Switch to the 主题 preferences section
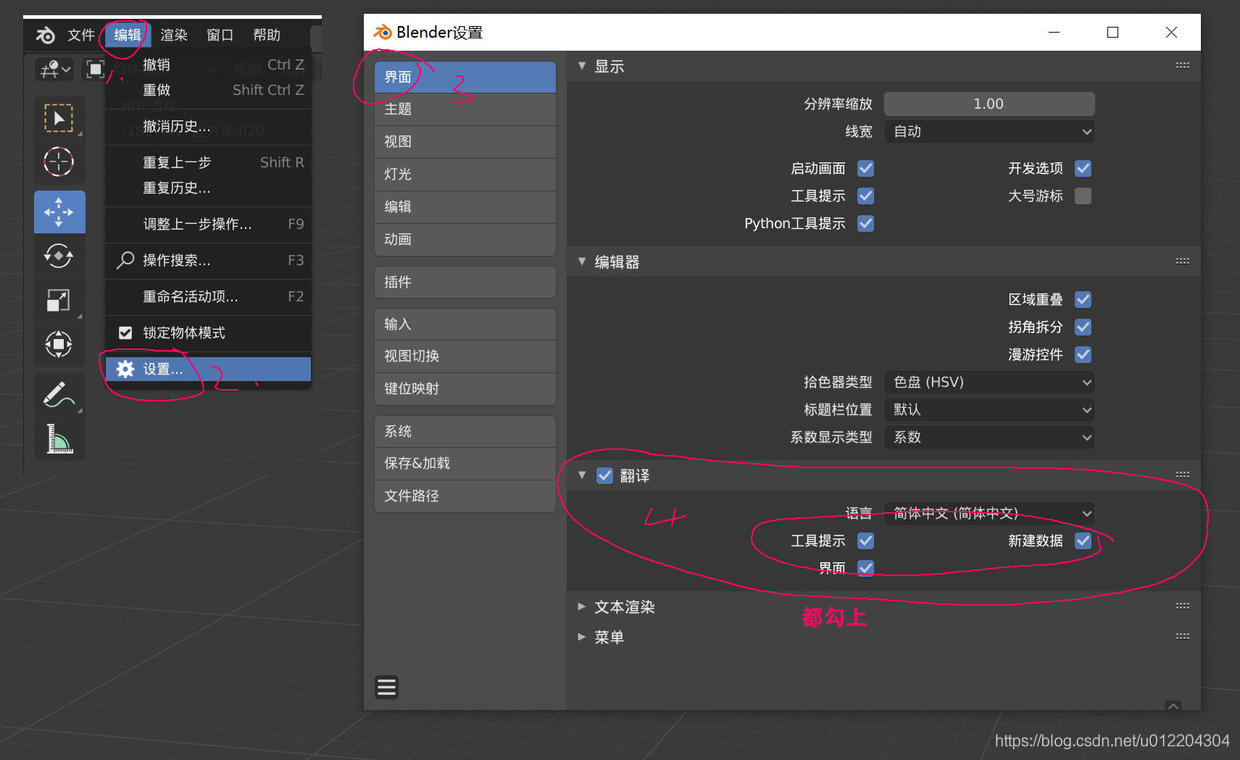 click(465, 109)
